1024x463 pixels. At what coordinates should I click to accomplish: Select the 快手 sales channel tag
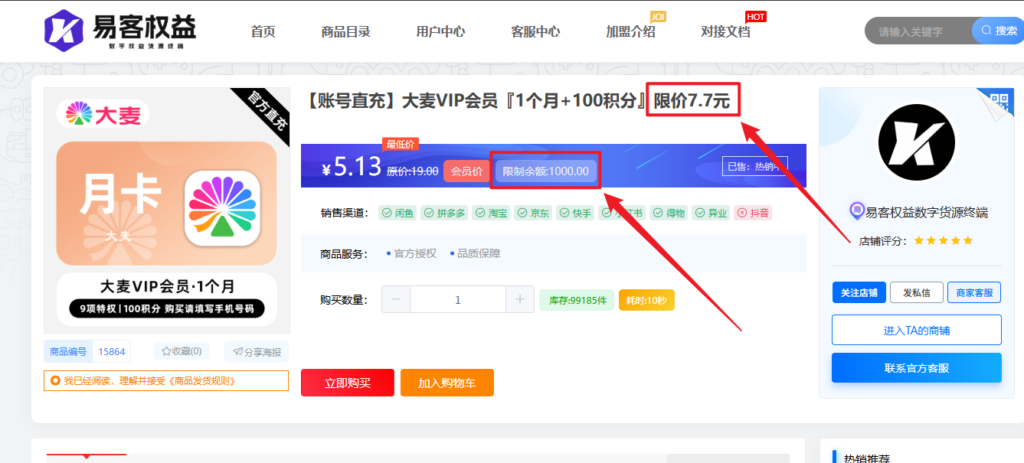575,213
